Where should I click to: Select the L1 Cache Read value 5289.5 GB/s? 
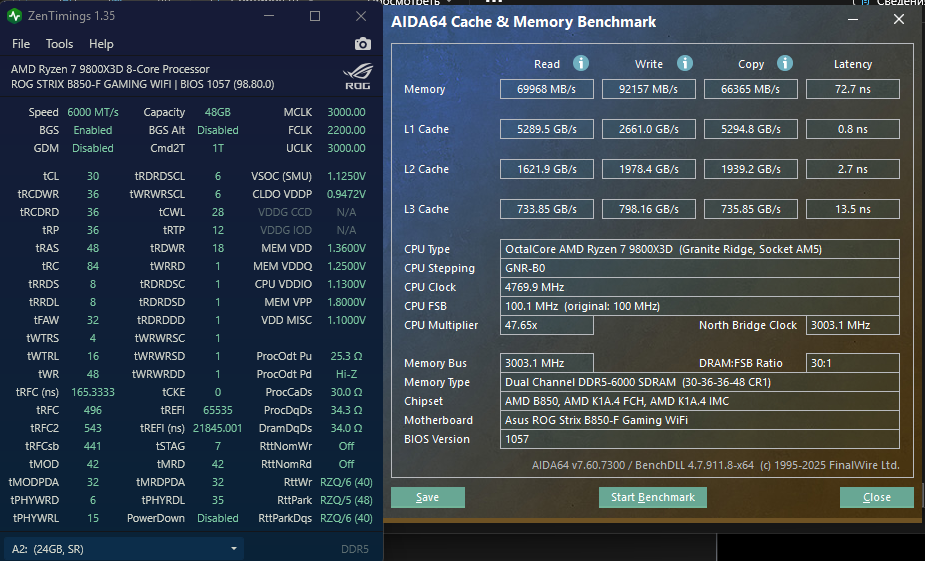pos(547,129)
